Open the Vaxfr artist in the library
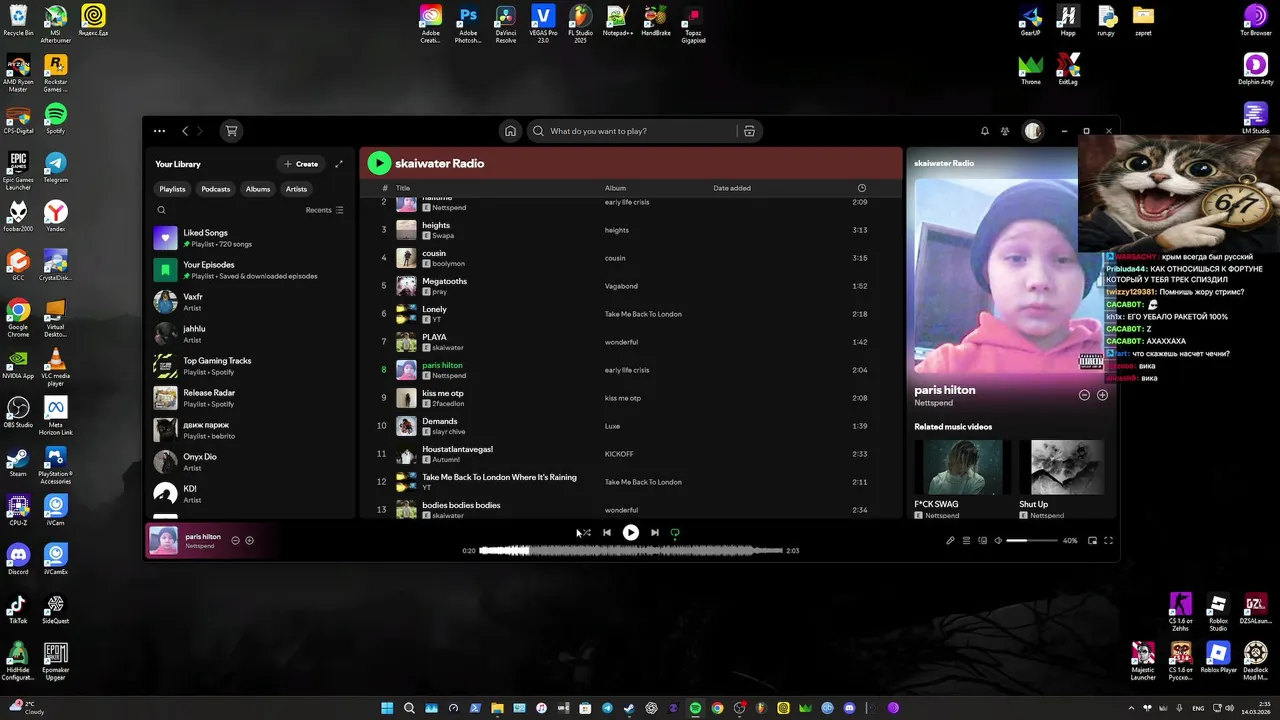This screenshot has width=1280, height=720. click(x=250, y=302)
